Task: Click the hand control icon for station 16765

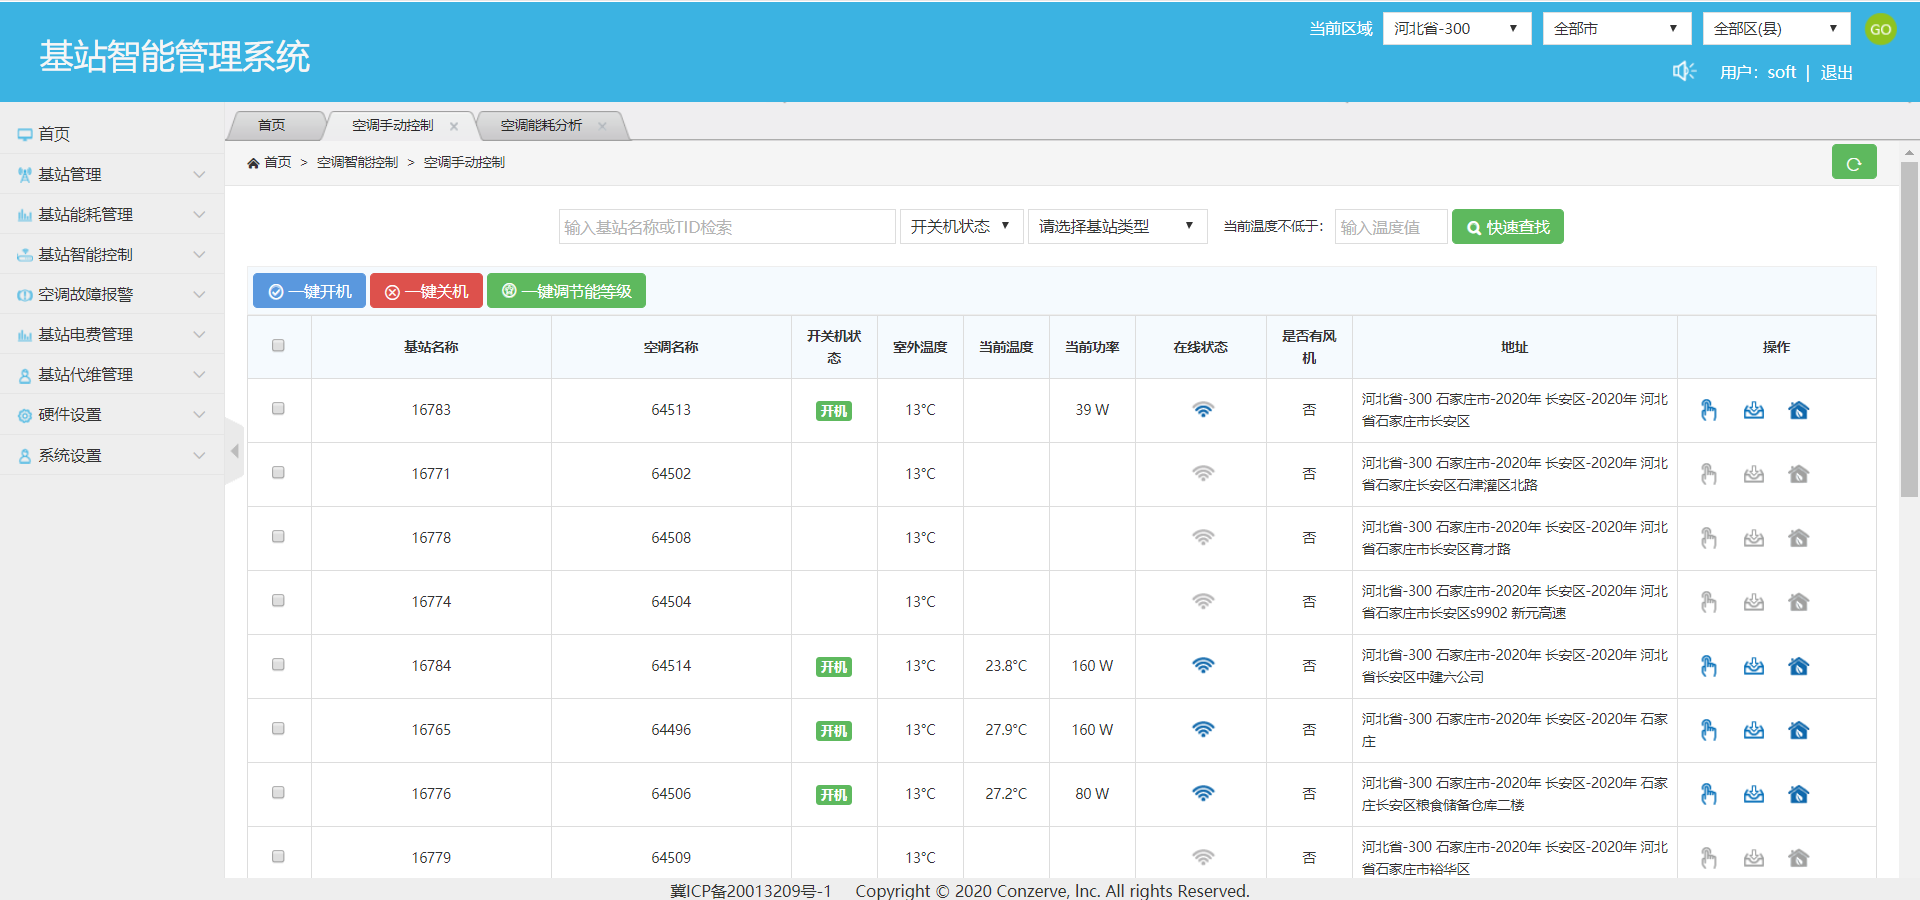Action: 1708,730
